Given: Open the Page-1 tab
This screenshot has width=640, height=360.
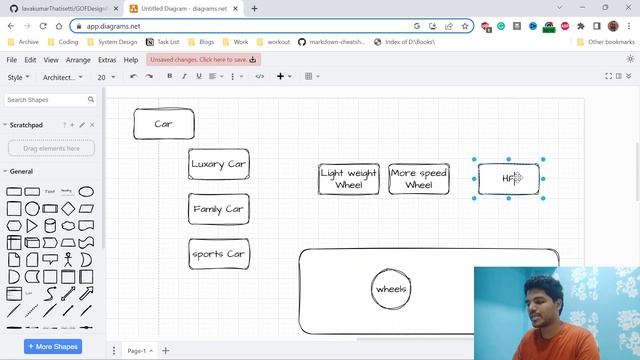Looking at the screenshot, I should tap(140, 351).
